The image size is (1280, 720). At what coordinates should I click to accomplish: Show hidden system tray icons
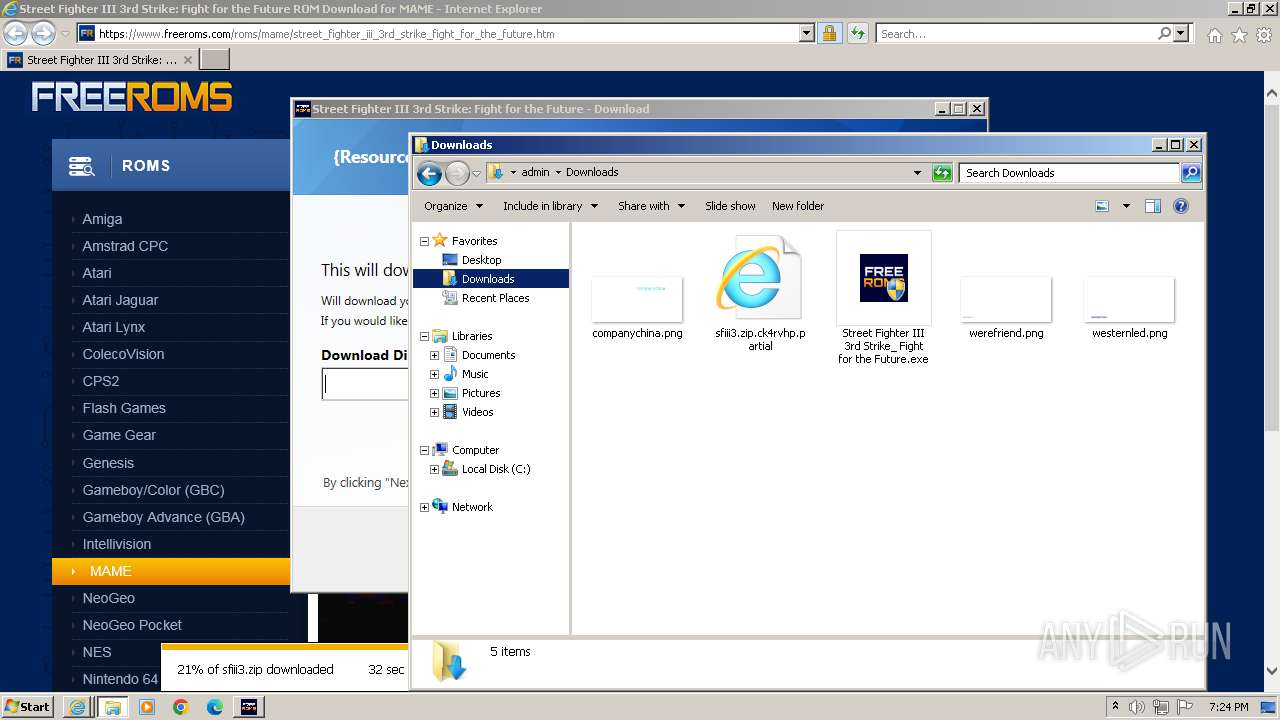point(1115,707)
